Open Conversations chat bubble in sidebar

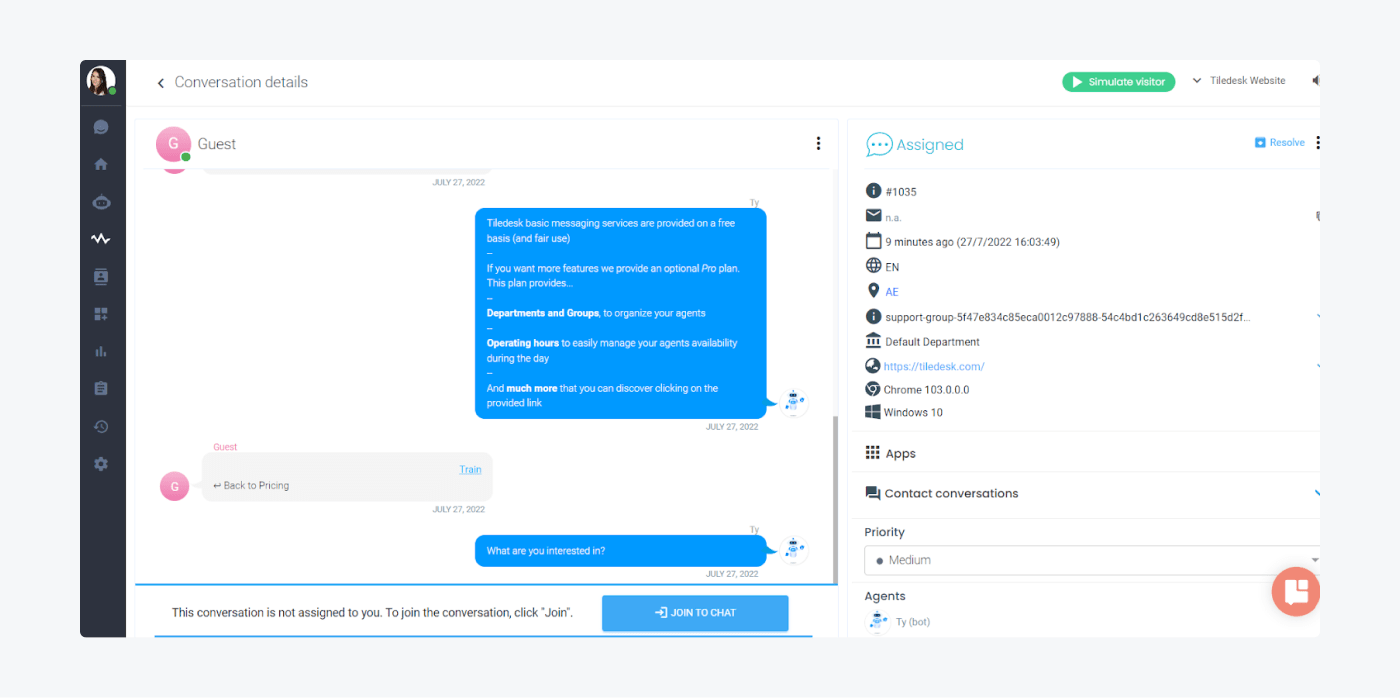click(101, 127)
